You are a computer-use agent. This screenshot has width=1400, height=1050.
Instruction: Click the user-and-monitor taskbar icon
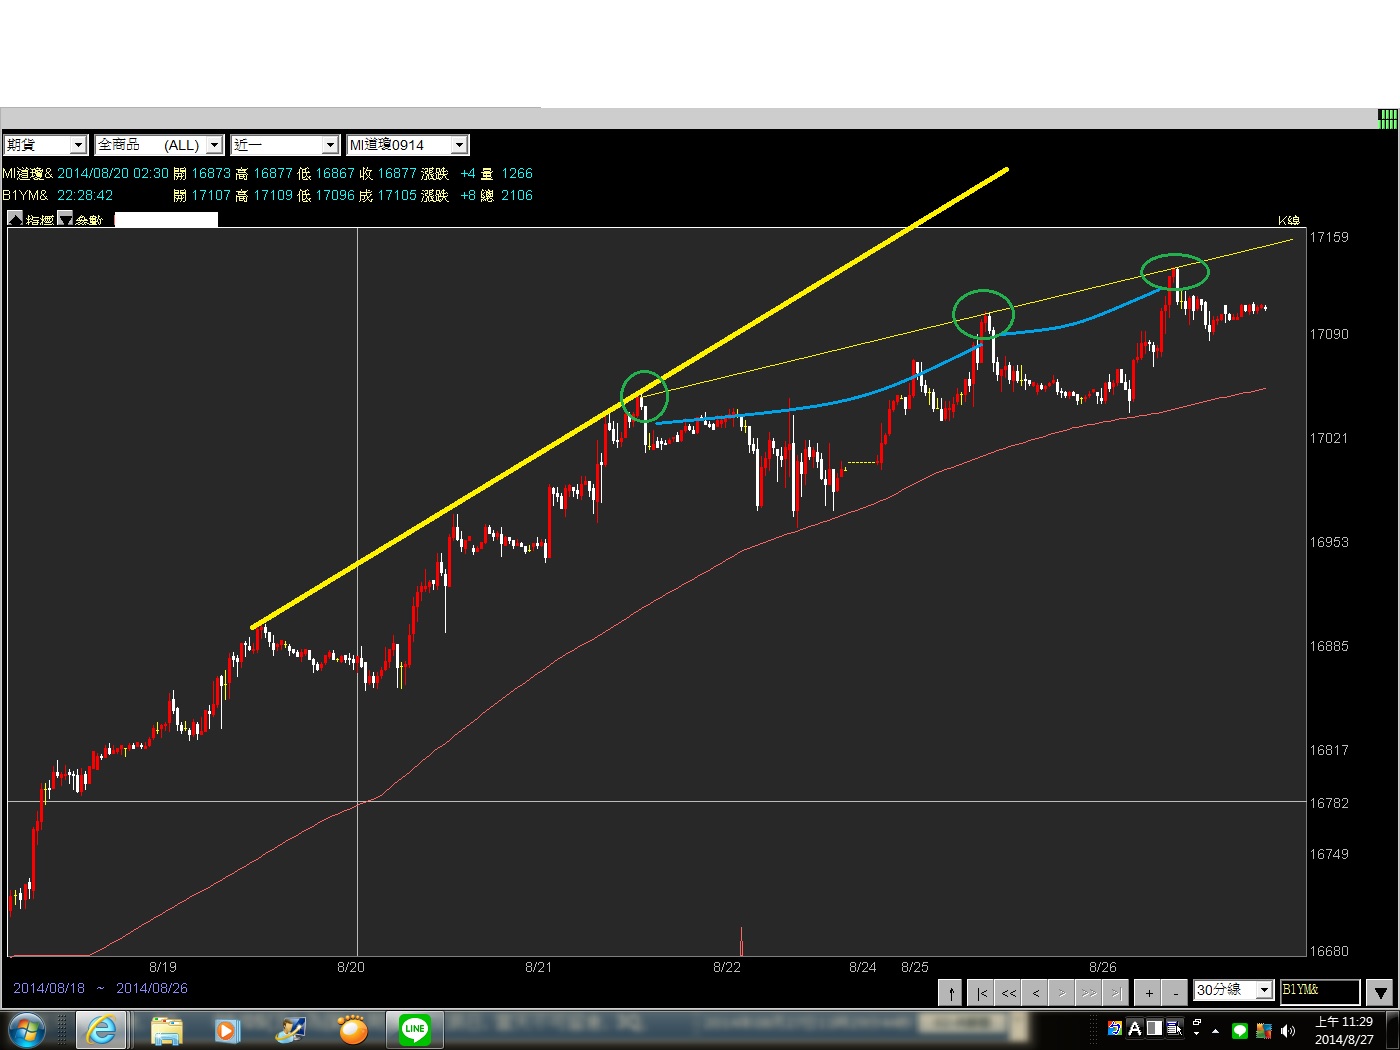(292, 1029)
